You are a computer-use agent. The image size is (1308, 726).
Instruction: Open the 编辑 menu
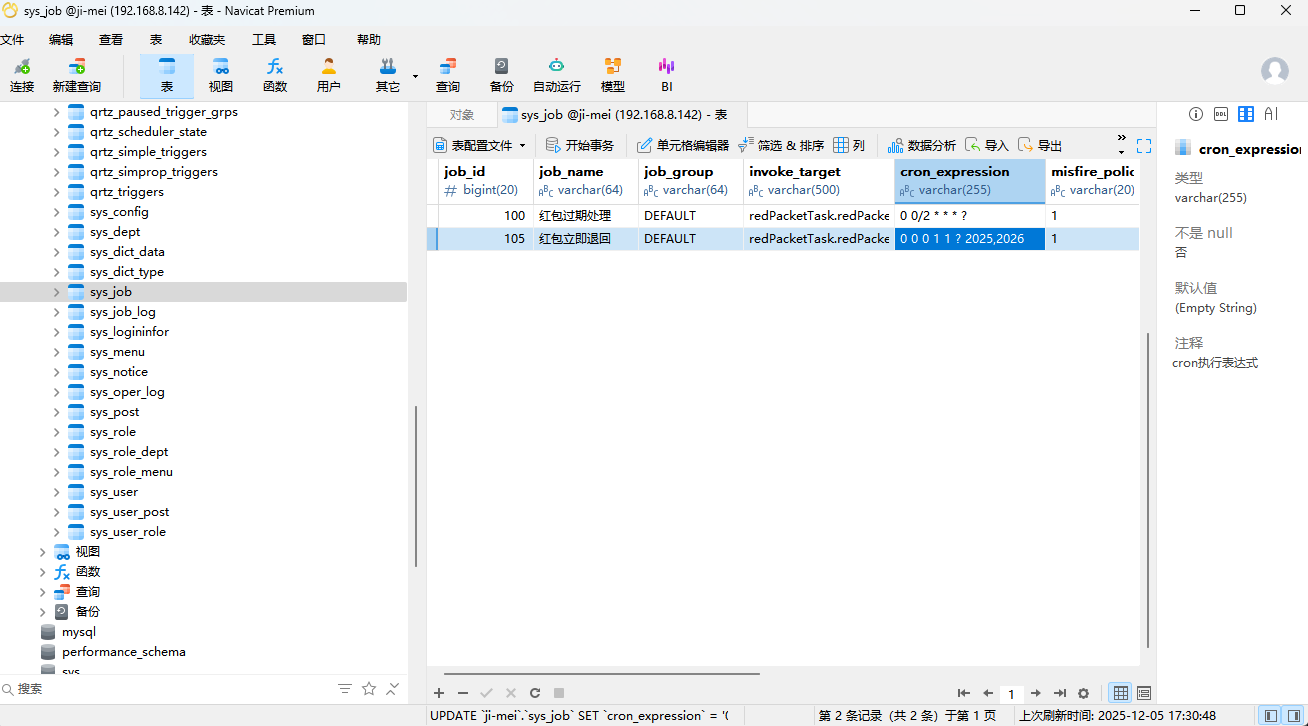point(61,39)
